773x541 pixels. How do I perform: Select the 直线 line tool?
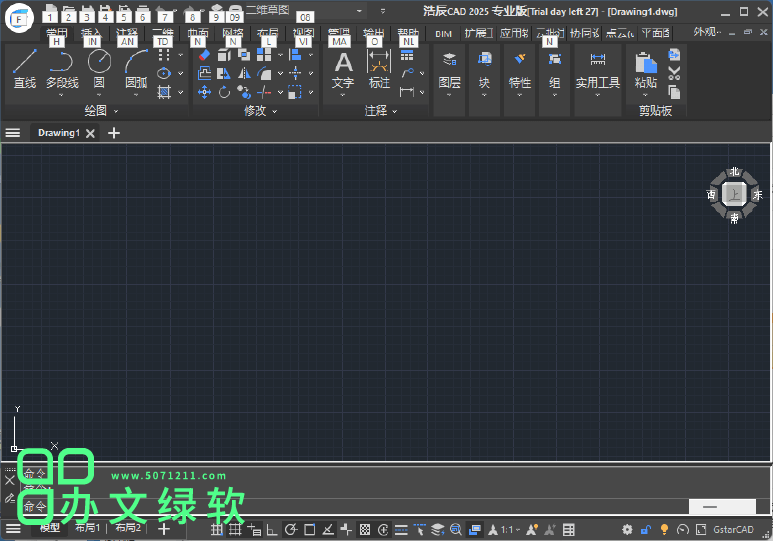pos(25,69)
